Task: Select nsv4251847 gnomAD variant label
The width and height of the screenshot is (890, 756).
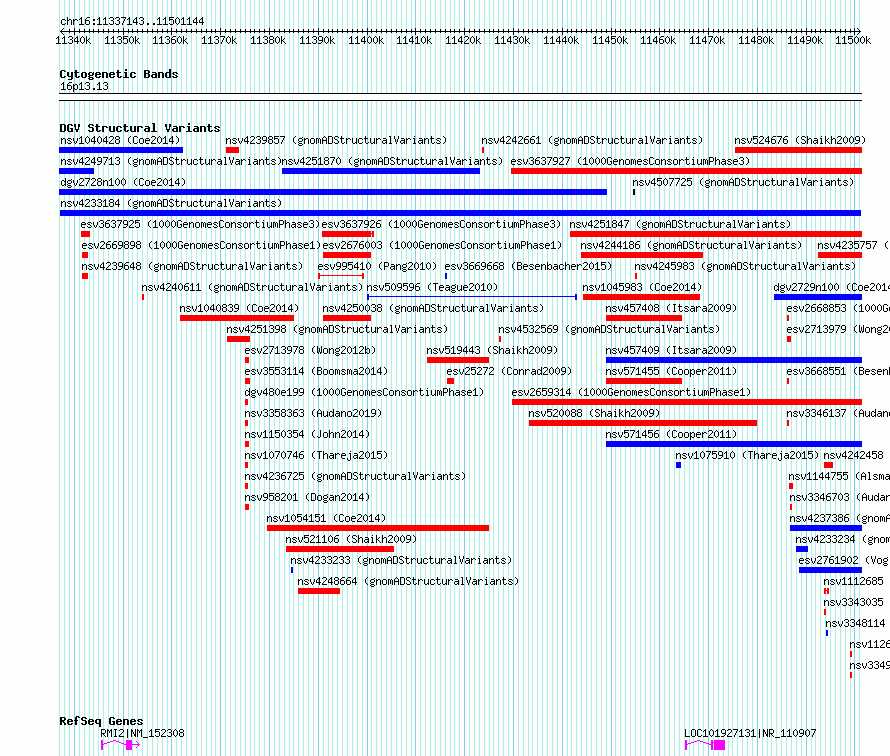Action: (x=680, y=224)
